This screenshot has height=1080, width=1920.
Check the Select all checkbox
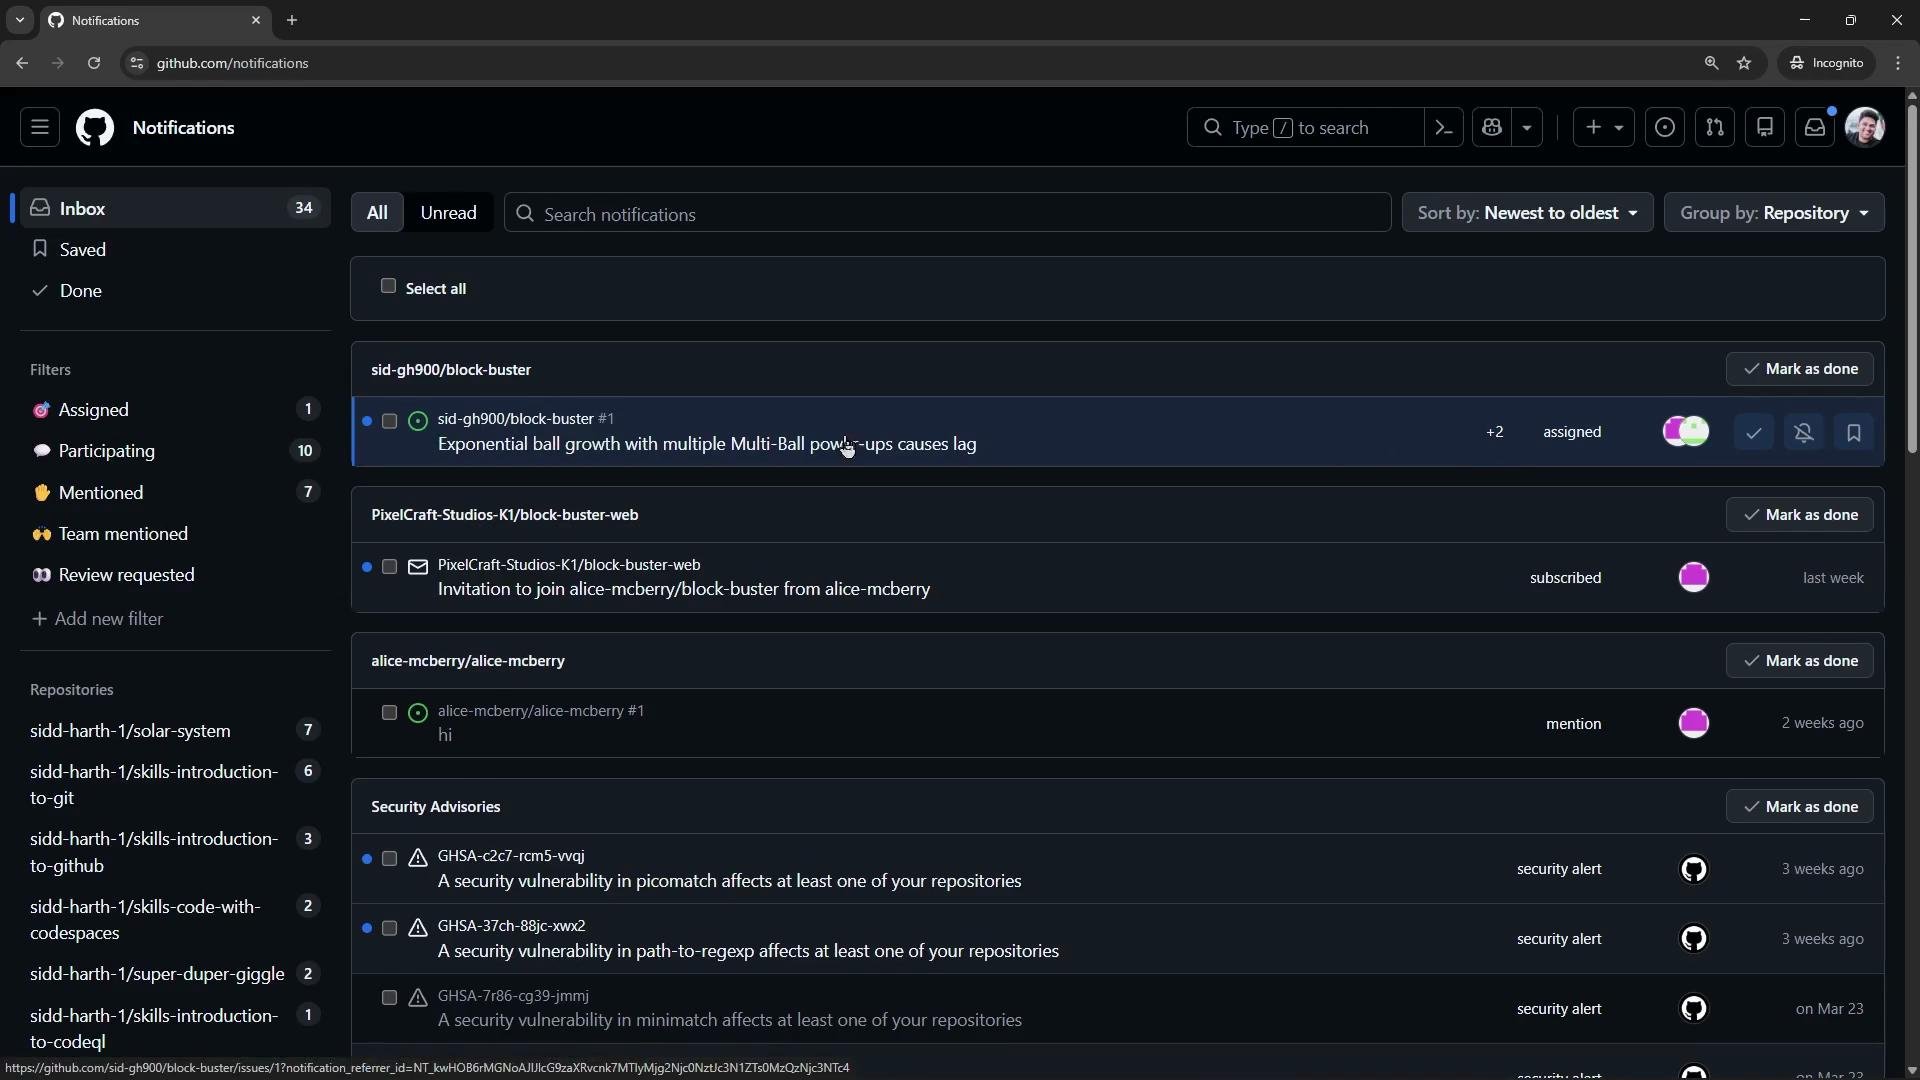click(388, 286)
